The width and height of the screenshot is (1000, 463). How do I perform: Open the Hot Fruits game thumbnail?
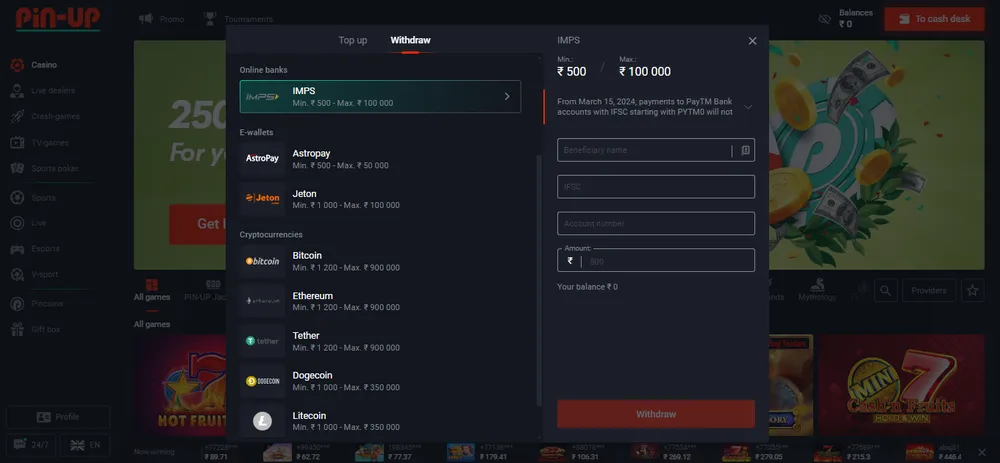[x=180, y=385]
